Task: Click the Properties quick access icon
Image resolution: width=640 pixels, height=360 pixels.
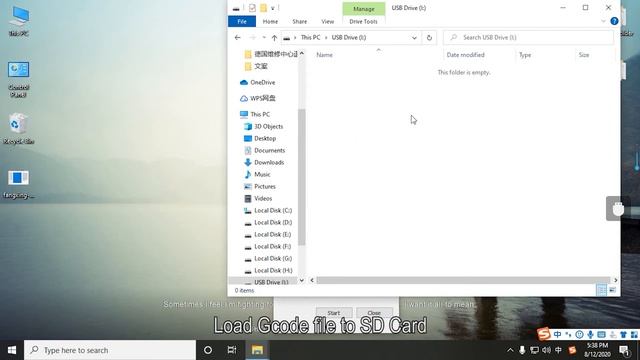Action: [x=252, y=8]
